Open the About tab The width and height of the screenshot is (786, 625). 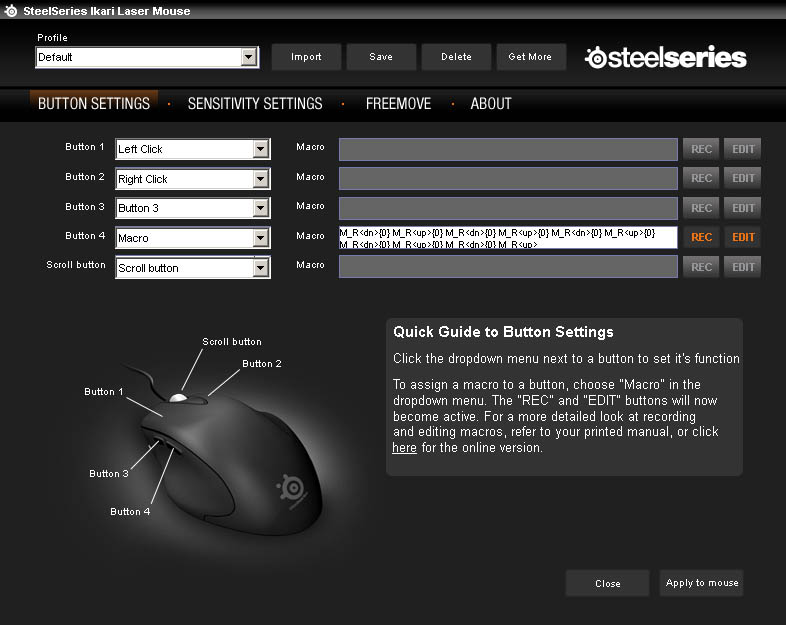click(x=491, y=104)
